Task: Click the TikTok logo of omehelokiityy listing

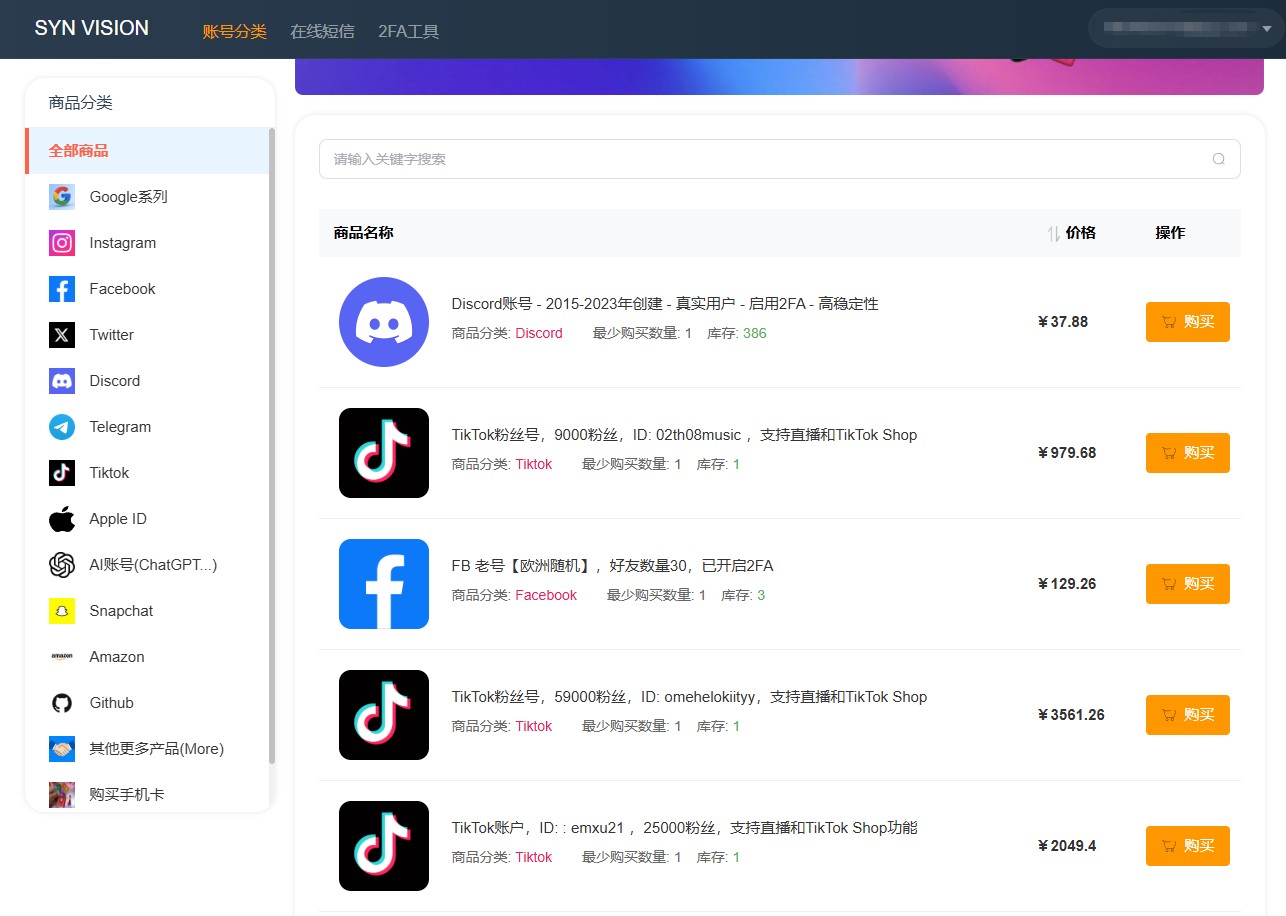Action: click(384, 715)
